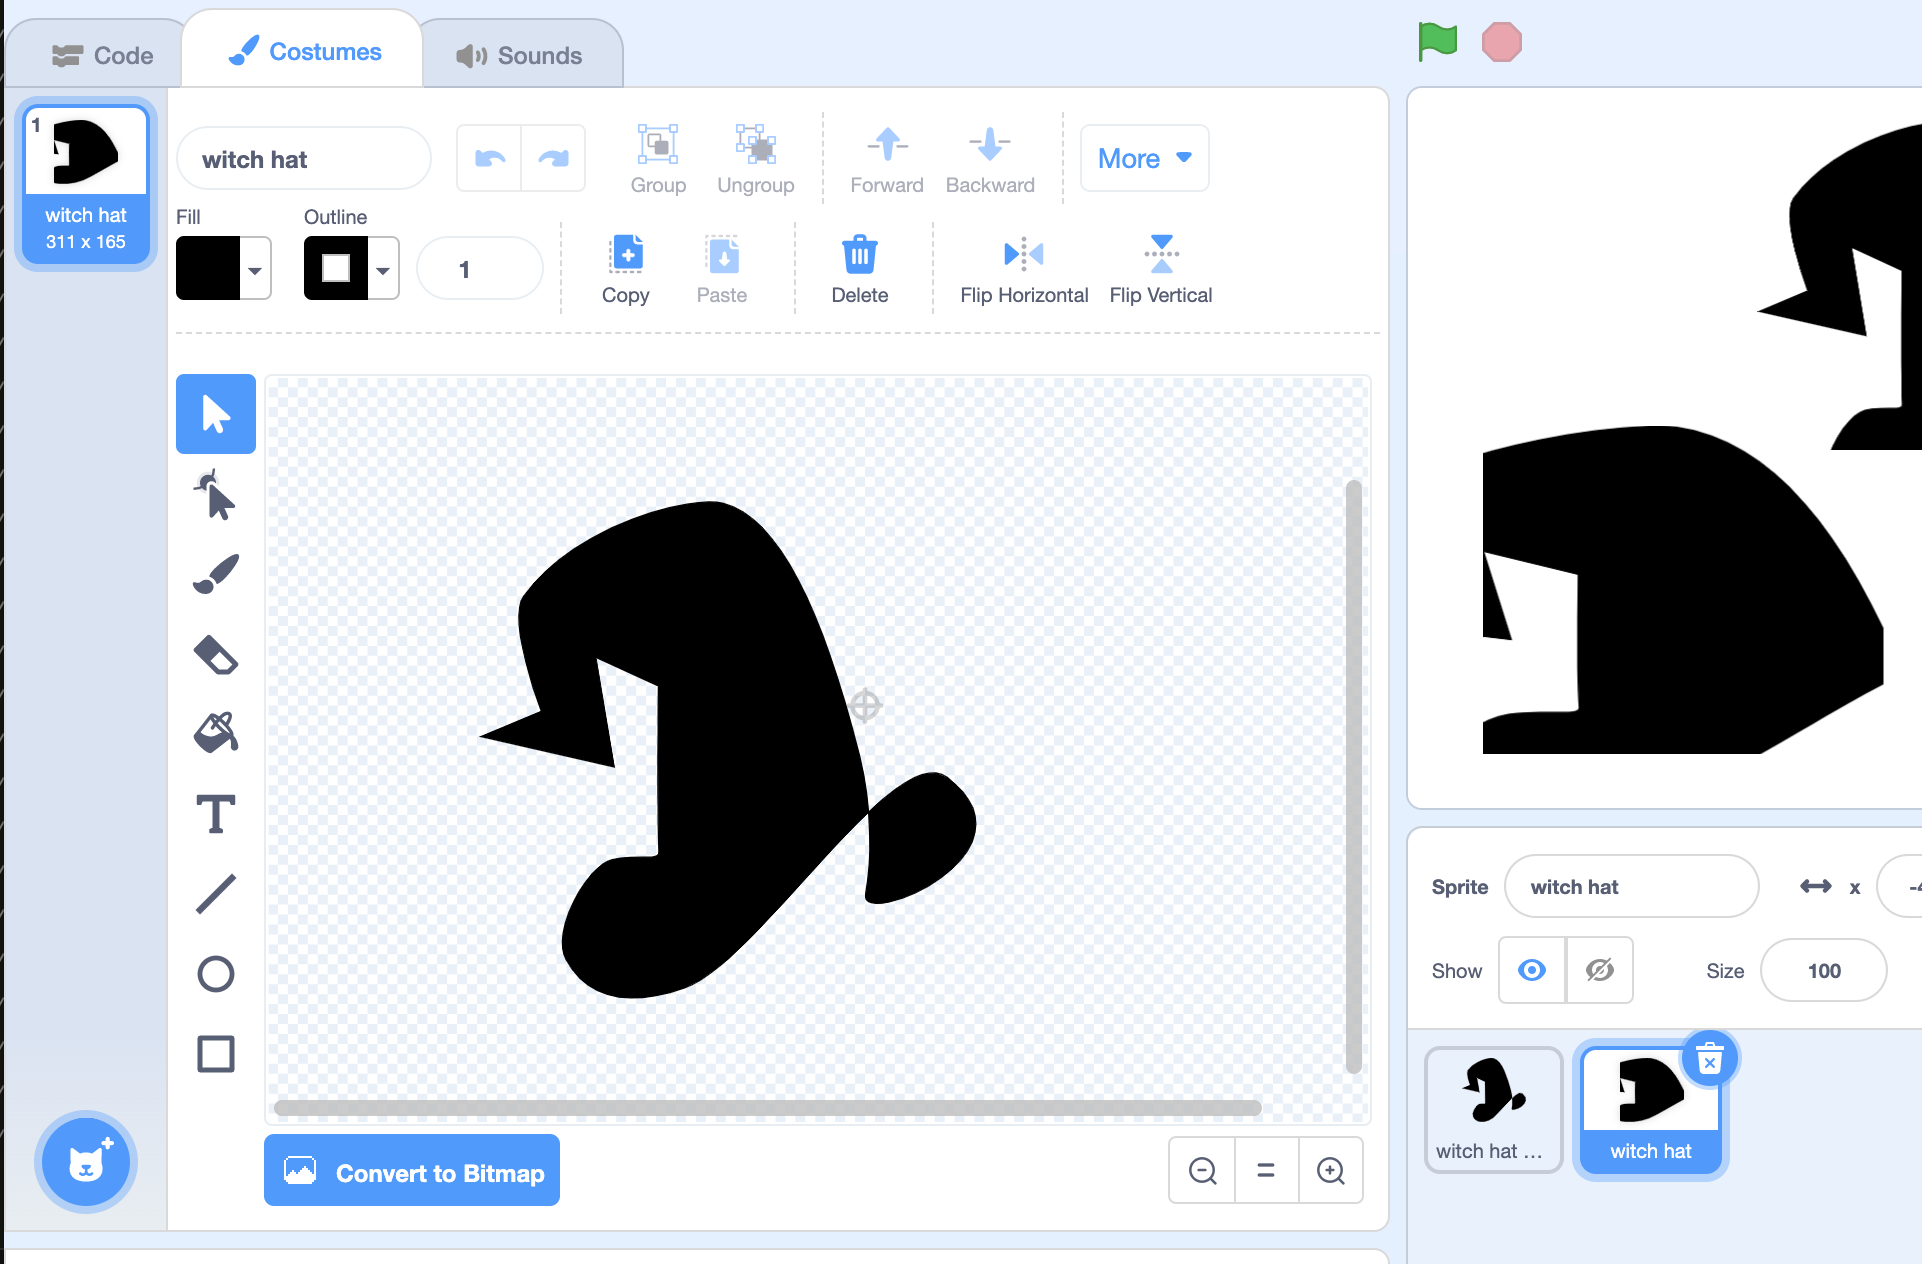The height and width of the screenshot is (1264, 1922).
Task: Hide the sprite with the crossed-eye button
Action: click(1600, 970)
